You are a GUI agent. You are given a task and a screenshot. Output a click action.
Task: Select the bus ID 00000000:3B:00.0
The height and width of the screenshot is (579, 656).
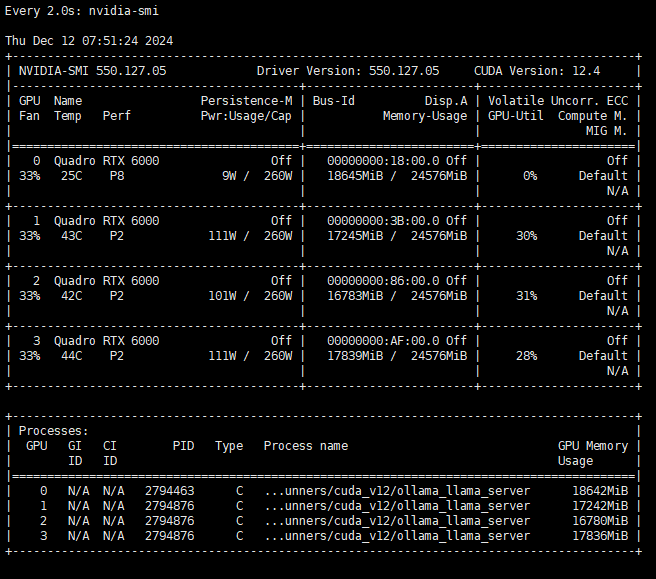tap(384, 221)
